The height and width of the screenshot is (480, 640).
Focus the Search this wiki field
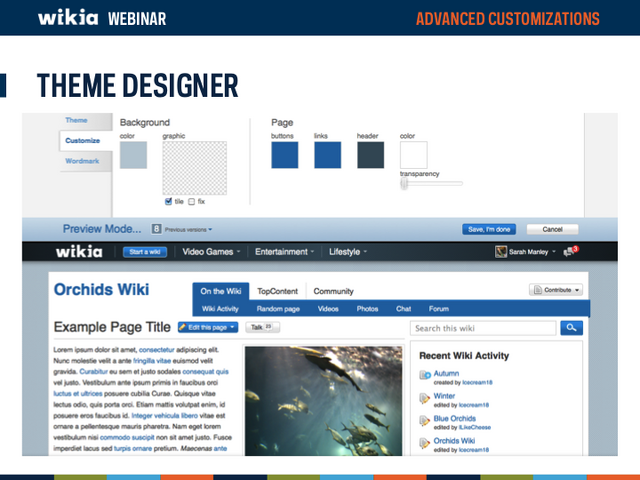(483, 328)
